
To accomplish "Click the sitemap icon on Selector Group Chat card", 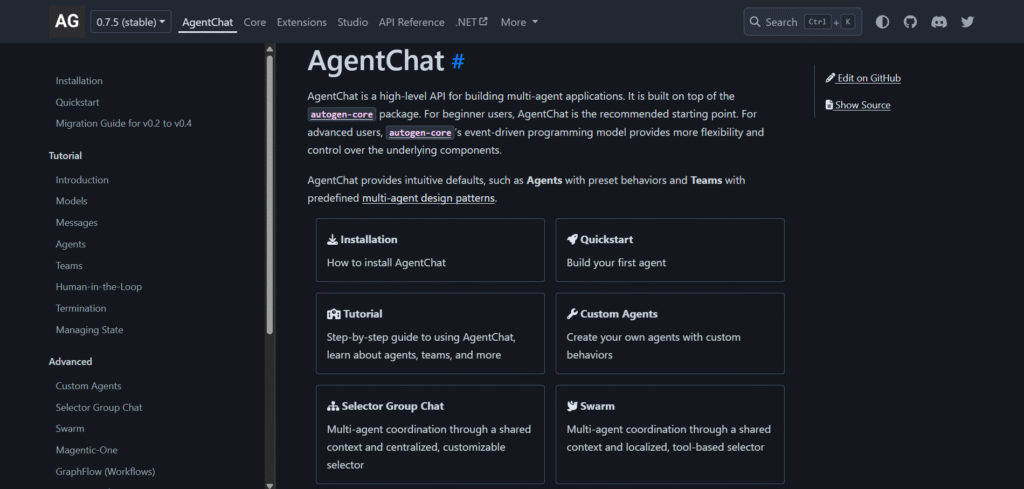I will pyautogui.click(x=333, y=406).
